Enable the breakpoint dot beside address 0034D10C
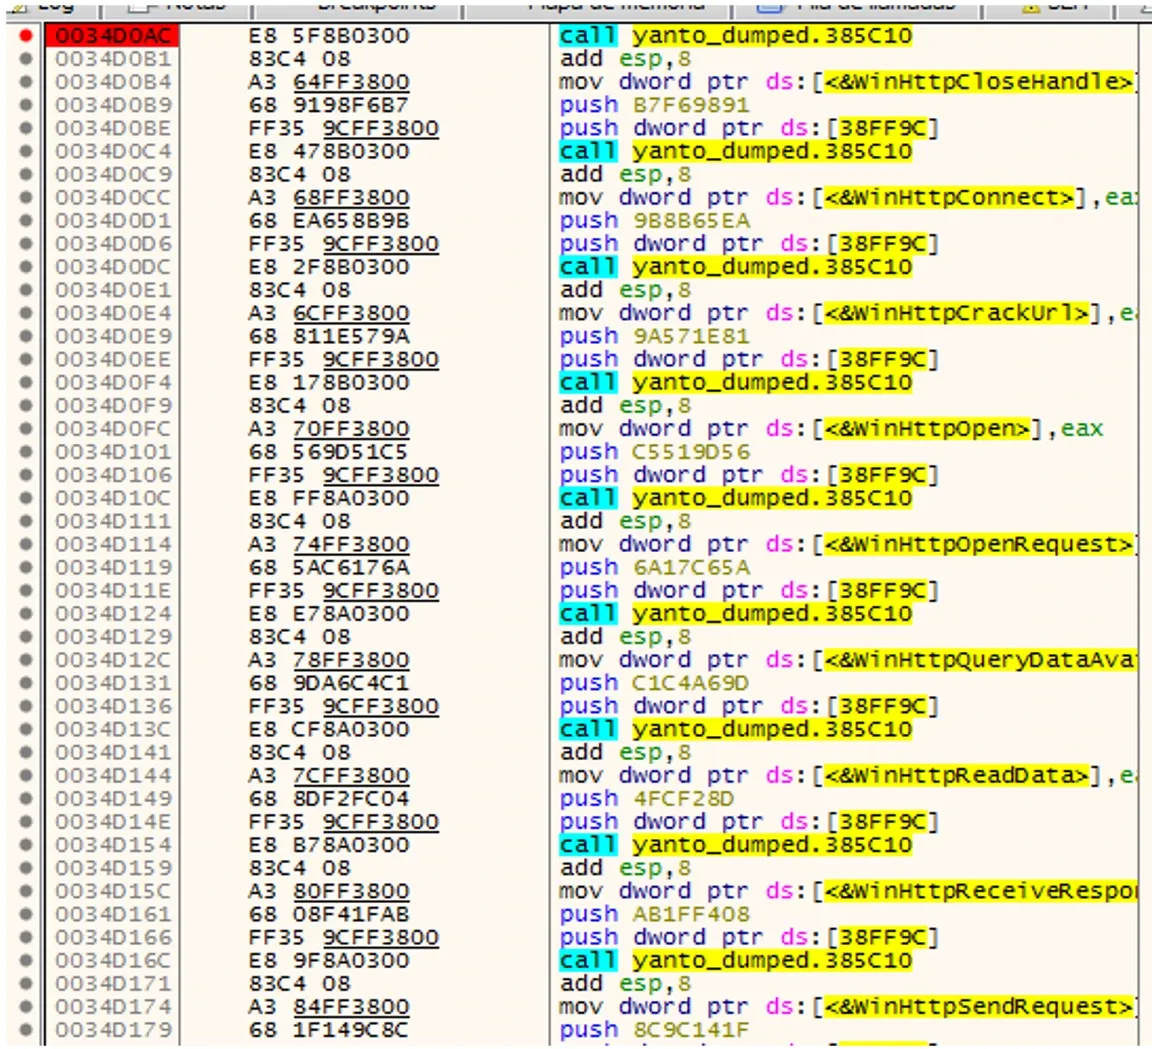 coord(26,498)
